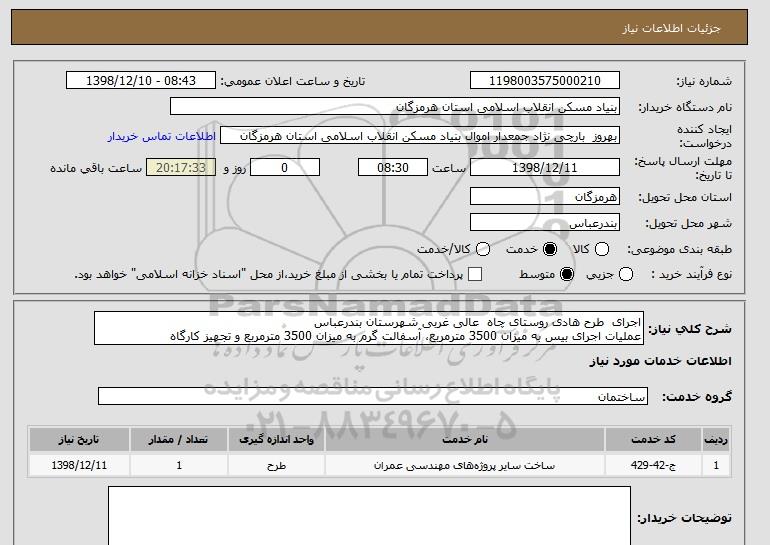Click the deadline time field 08:30
Image resolution: width=770 pixels, height=545 pixels.
point(393,167)
